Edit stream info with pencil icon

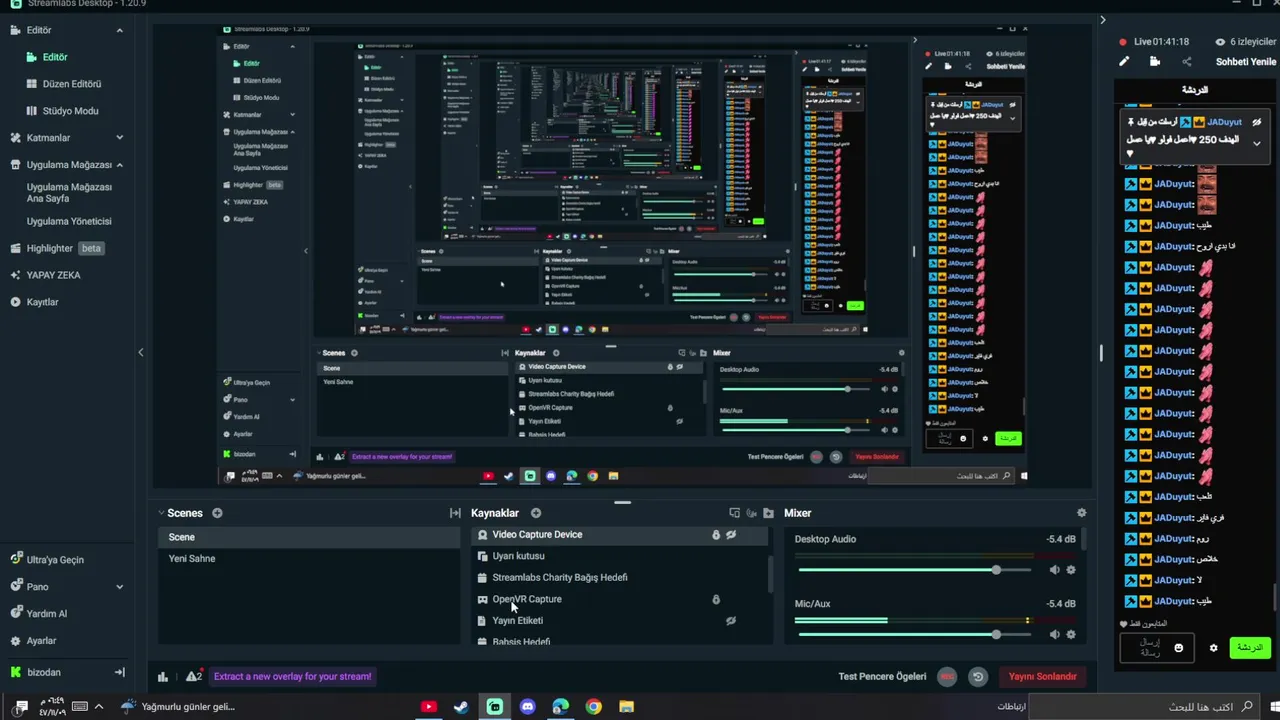(x=1124, y=62)
